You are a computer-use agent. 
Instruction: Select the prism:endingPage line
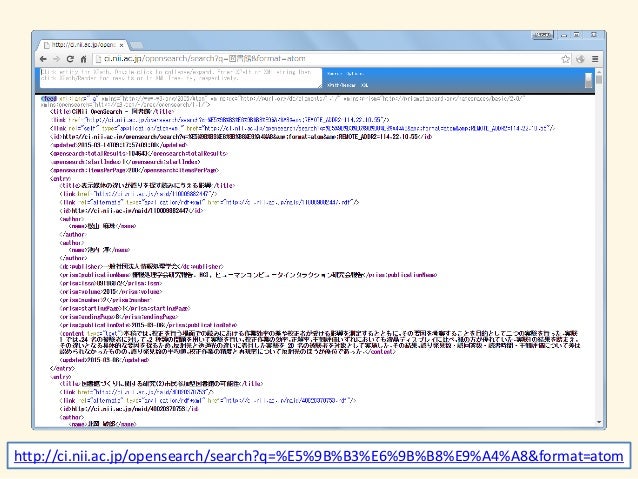coord(119,317)
